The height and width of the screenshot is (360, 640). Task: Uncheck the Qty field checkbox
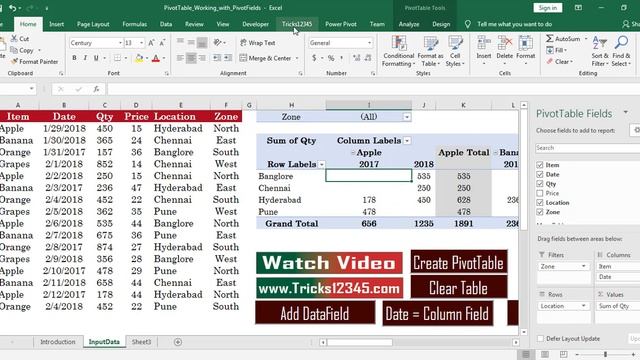[540, 184]
